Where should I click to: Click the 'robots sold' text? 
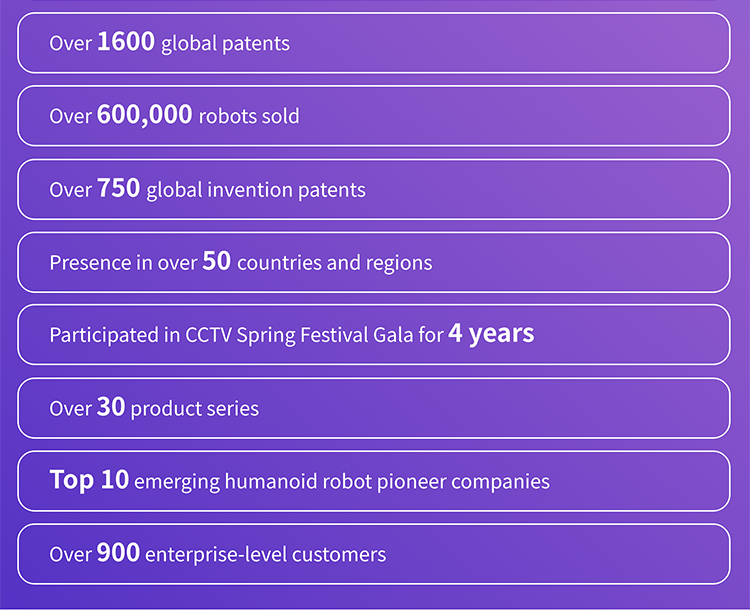pyautogui.click(x=249, y=116)
